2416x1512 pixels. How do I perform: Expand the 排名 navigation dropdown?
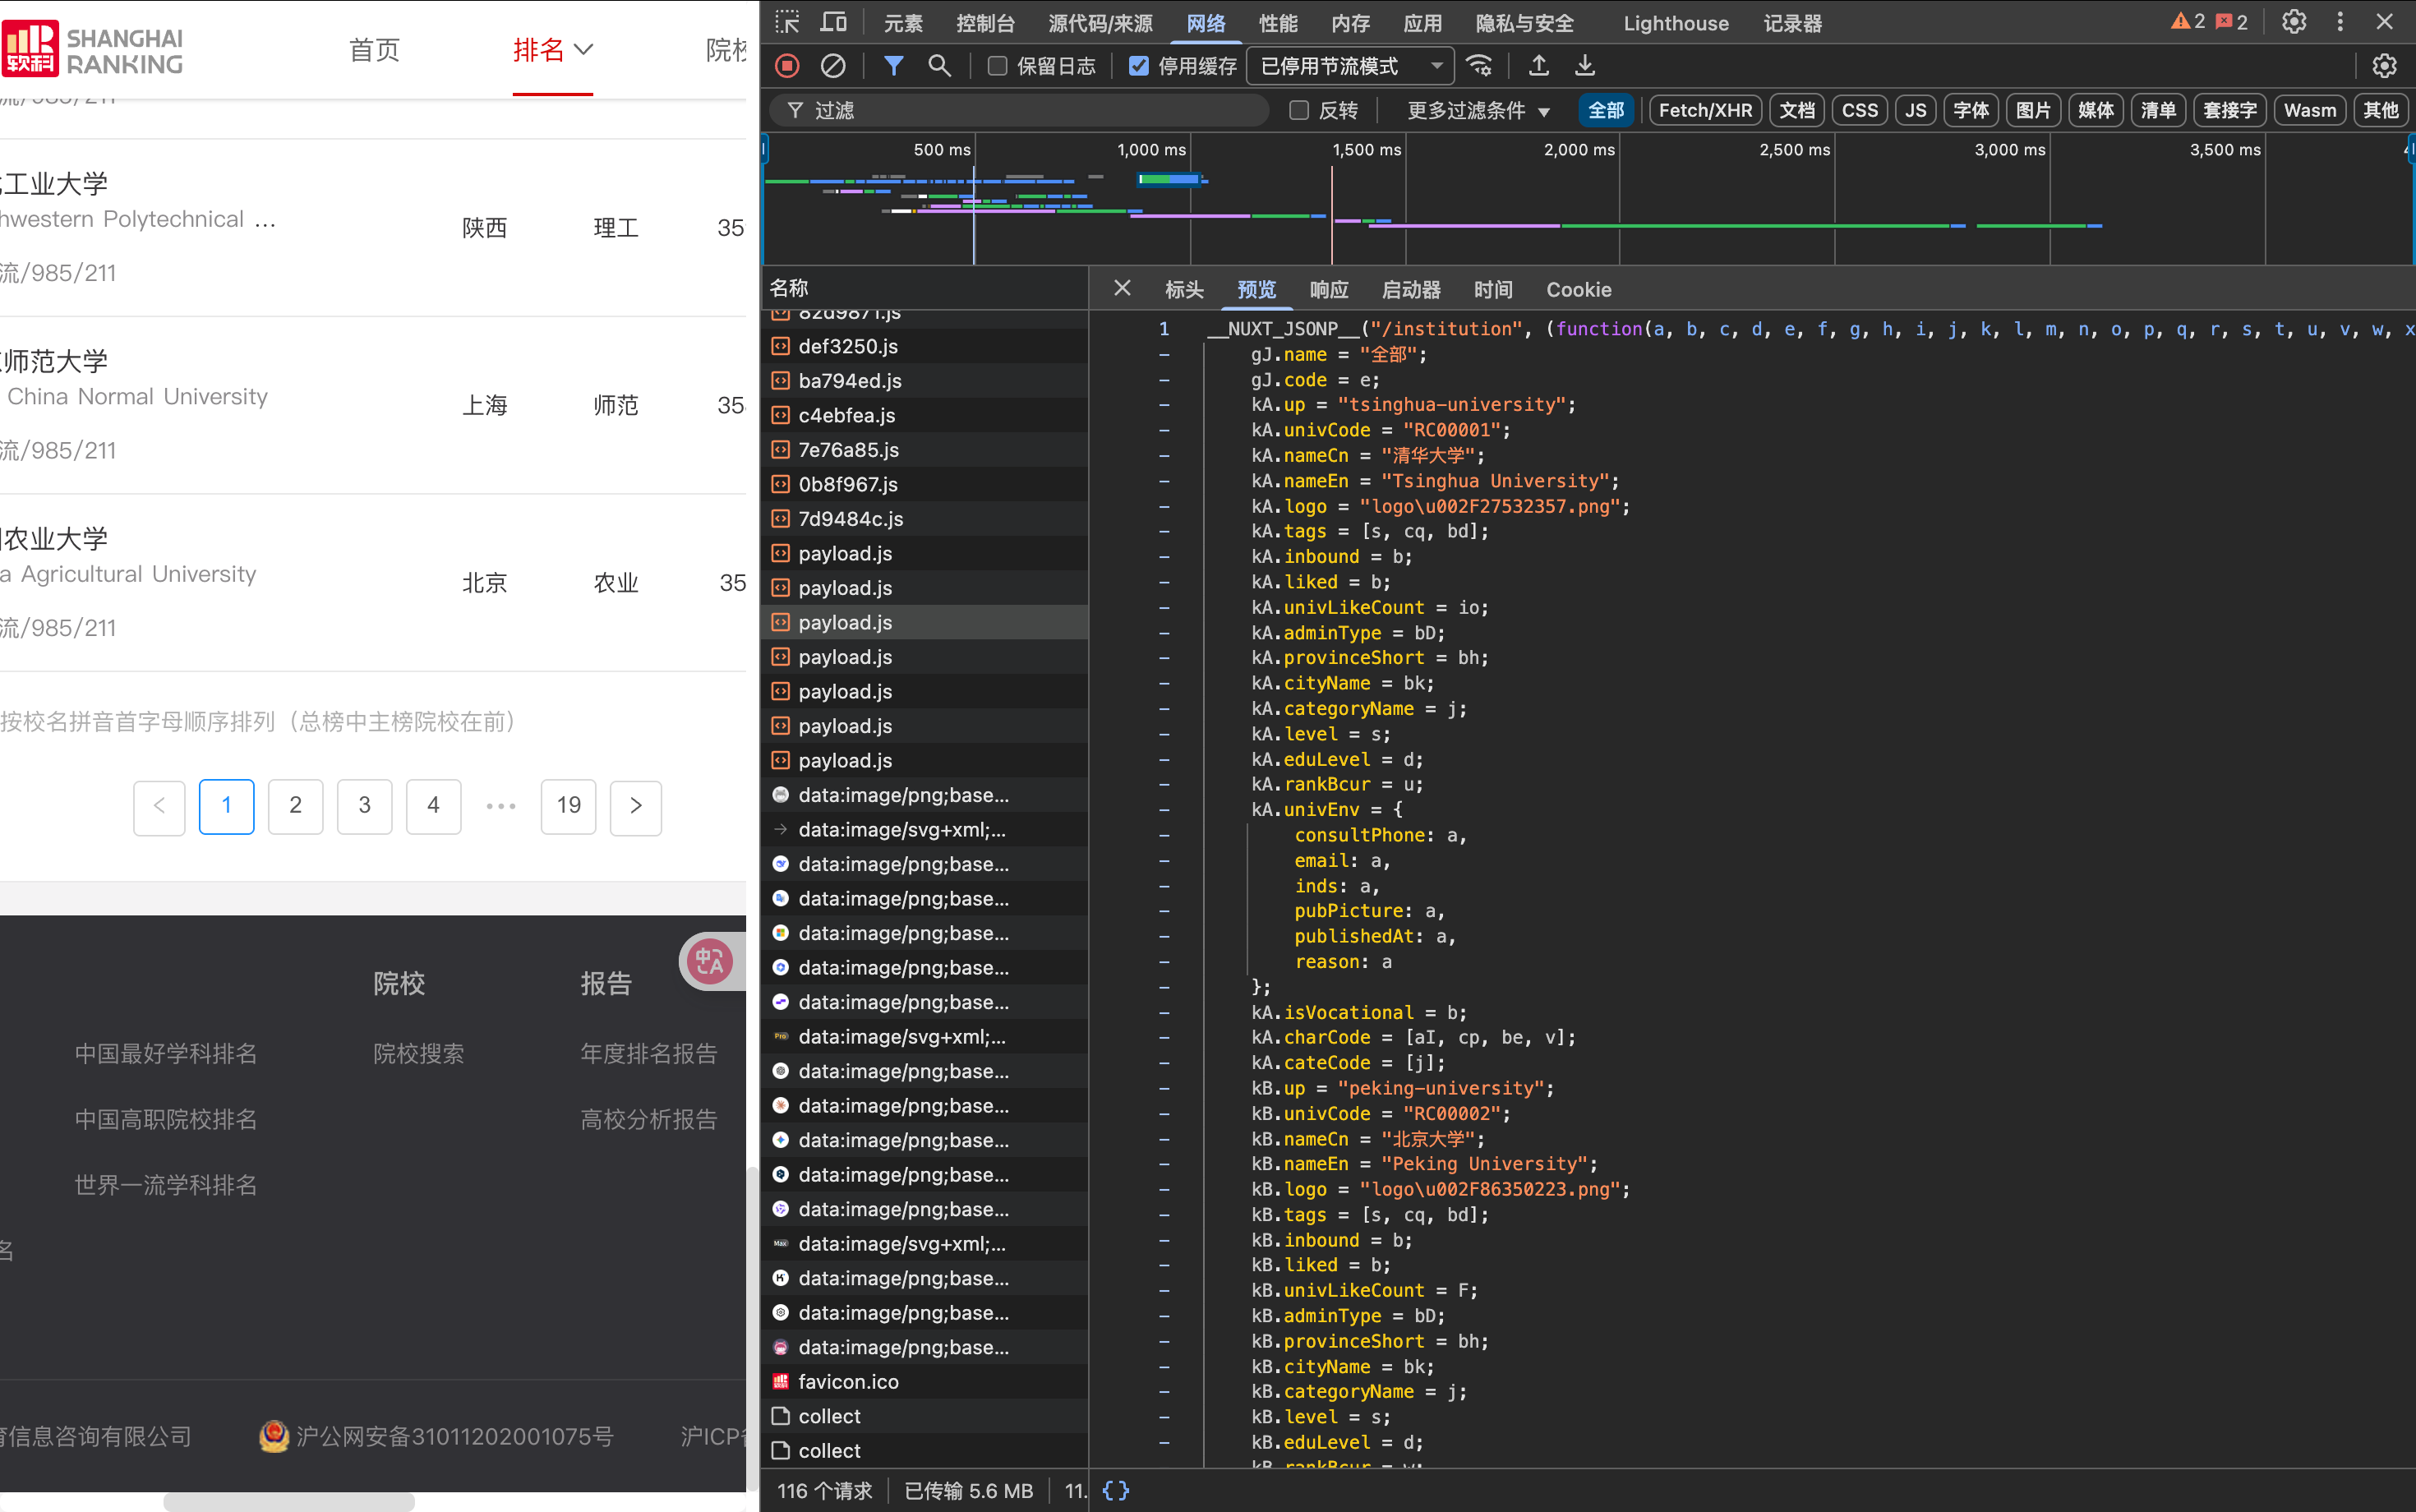tap(553, 49)
